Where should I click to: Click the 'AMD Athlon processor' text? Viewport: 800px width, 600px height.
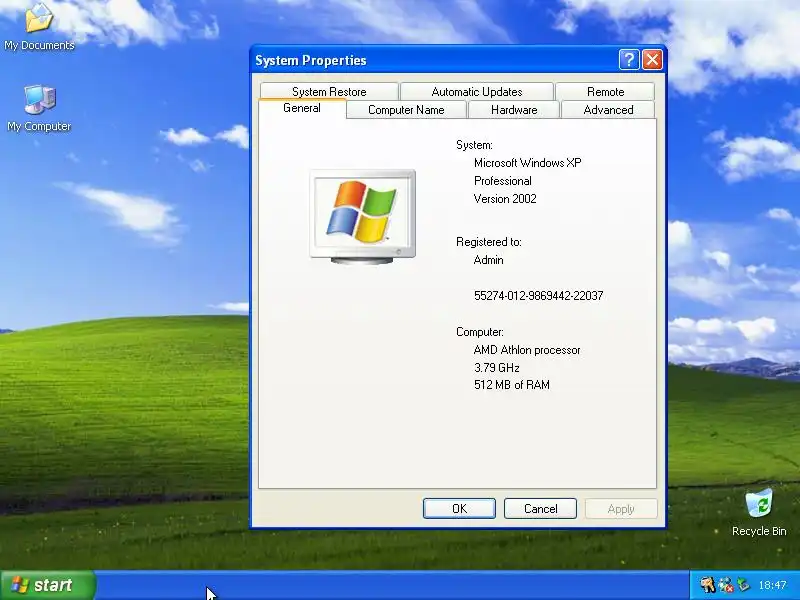point(527,350)
